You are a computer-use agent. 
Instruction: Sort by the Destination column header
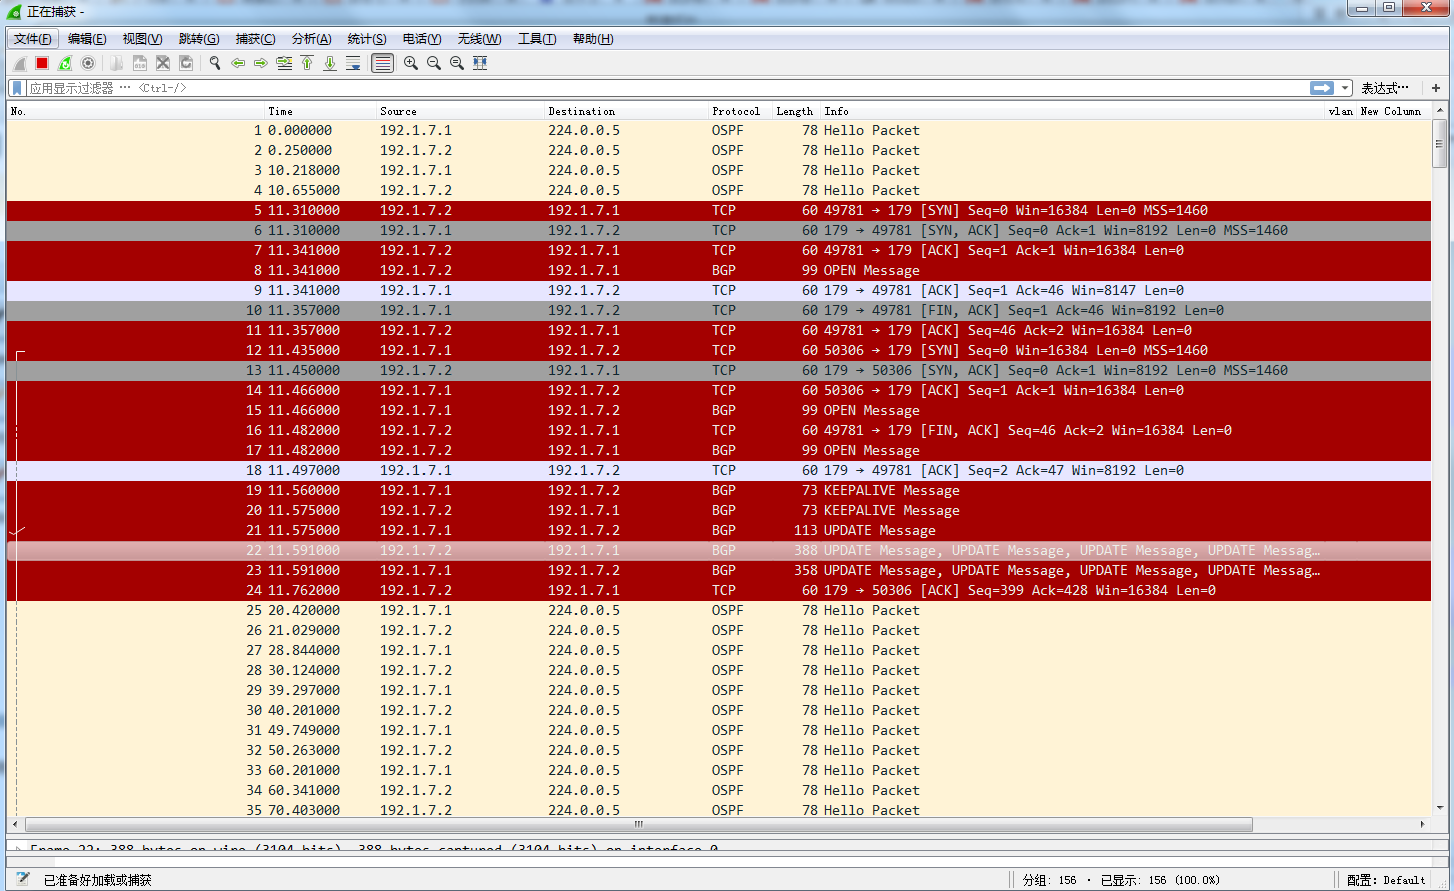coord(626,111)
